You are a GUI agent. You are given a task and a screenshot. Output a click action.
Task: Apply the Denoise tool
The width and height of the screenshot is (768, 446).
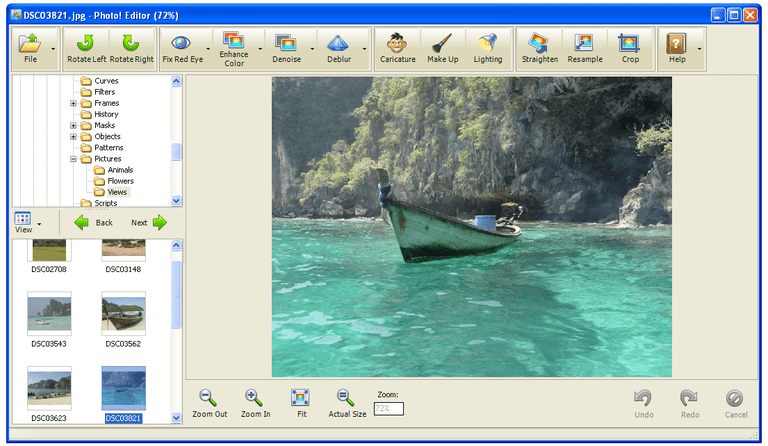[x=287, y=49]
